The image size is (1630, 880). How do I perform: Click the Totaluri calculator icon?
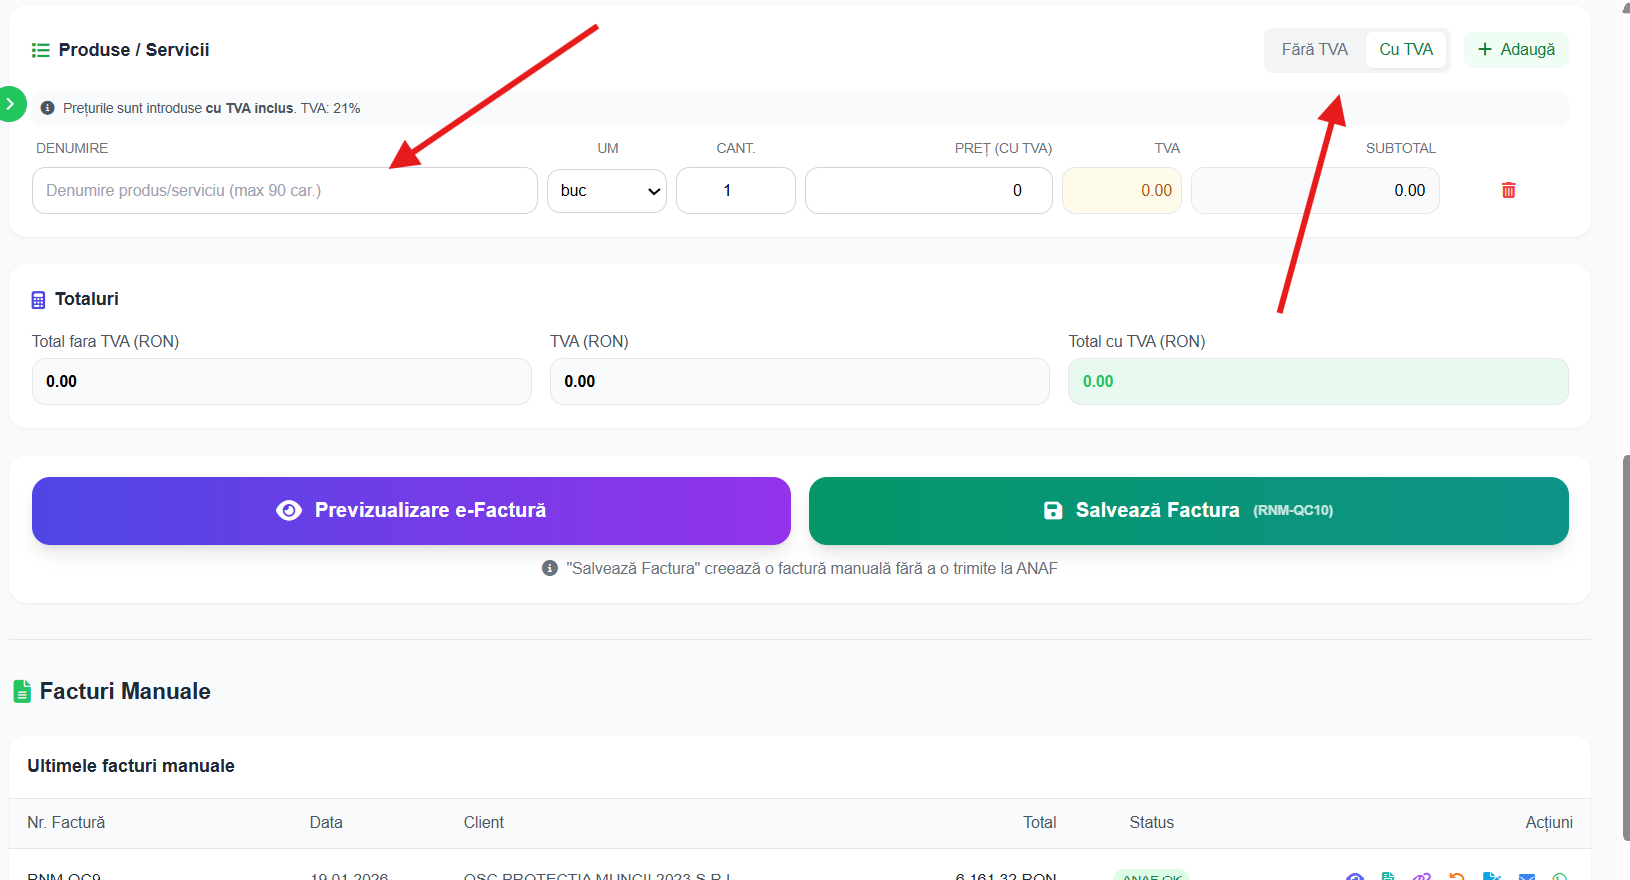point(38,300)
